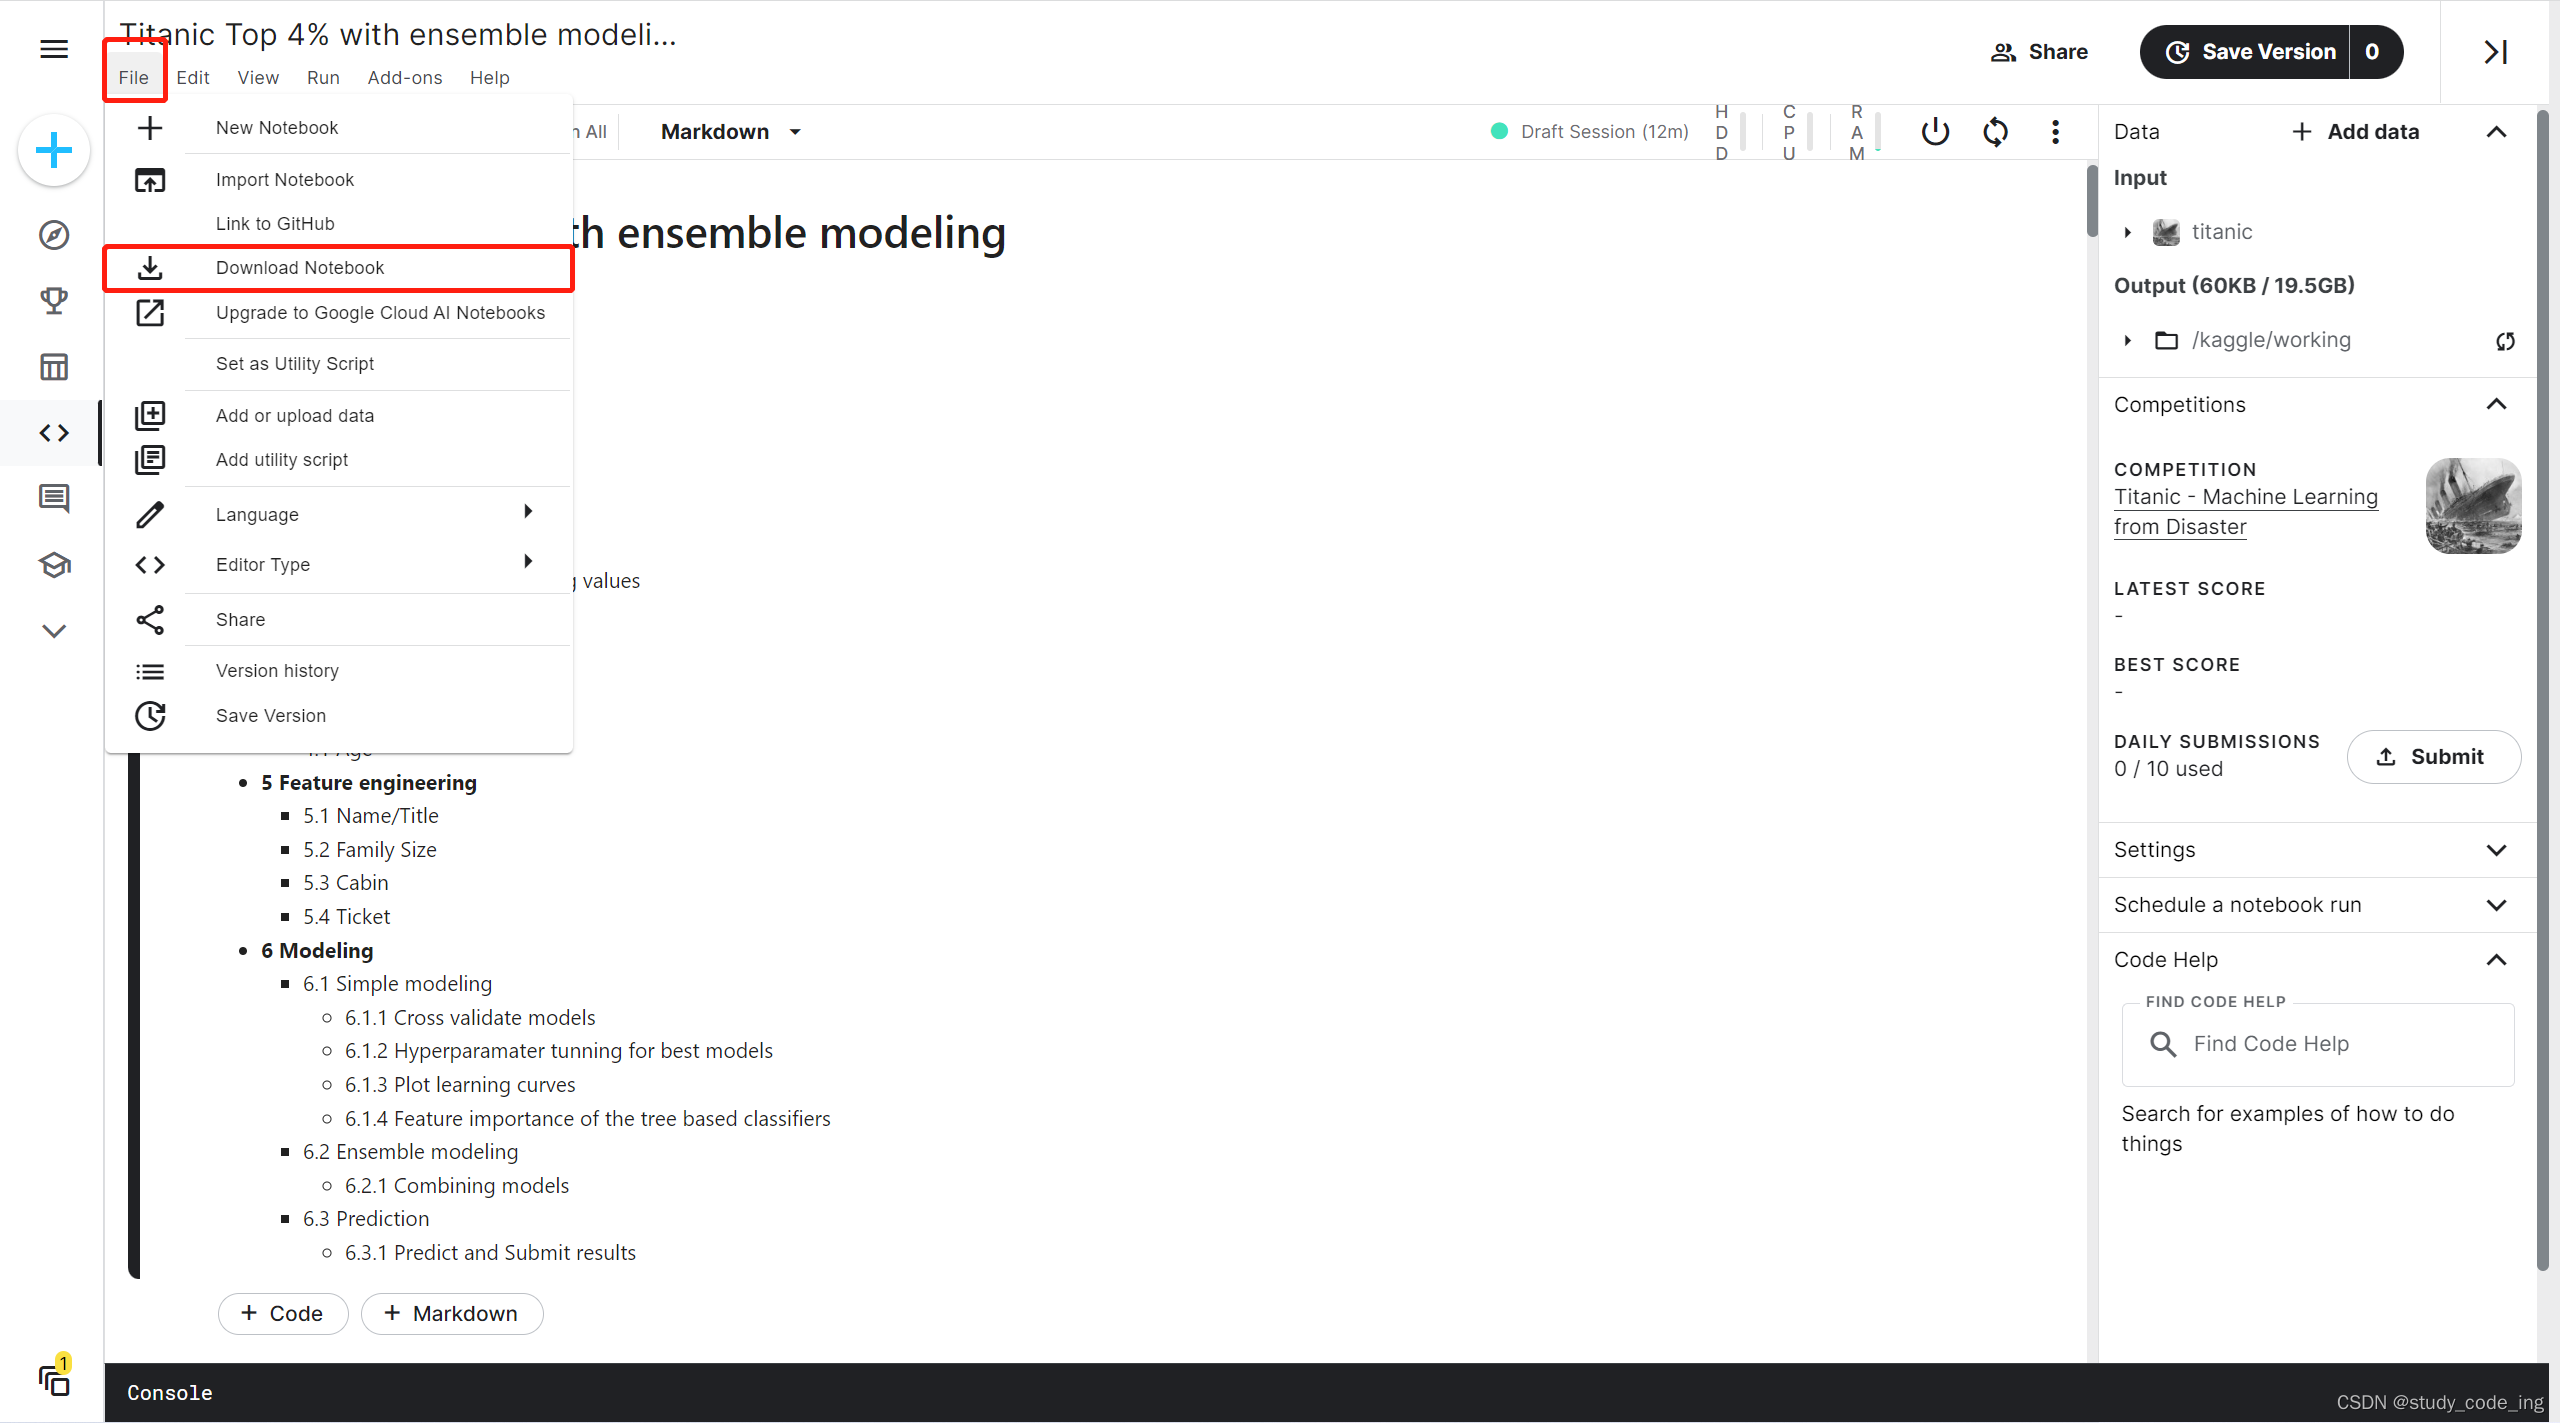
Task: Open the File menu
Action: click(133, 78)
